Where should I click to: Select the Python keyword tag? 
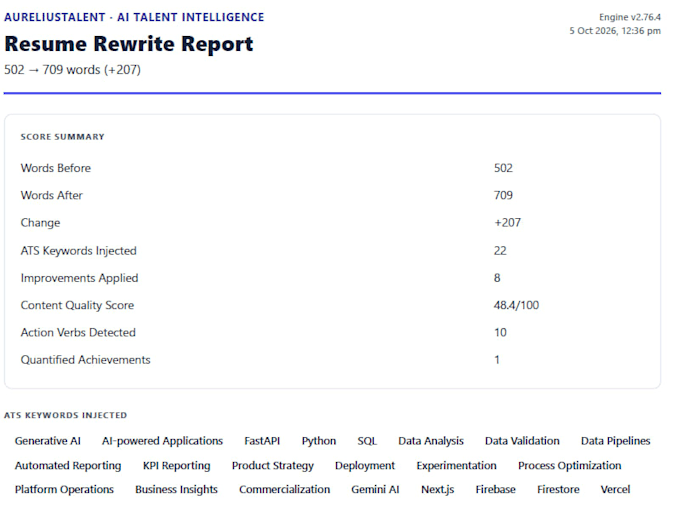pos(319,441)
